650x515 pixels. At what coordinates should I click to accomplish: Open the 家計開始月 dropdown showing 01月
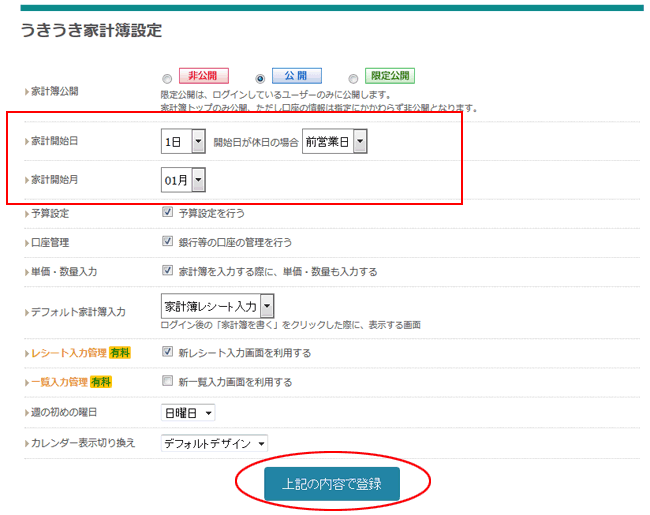click(x=183, y=180)
